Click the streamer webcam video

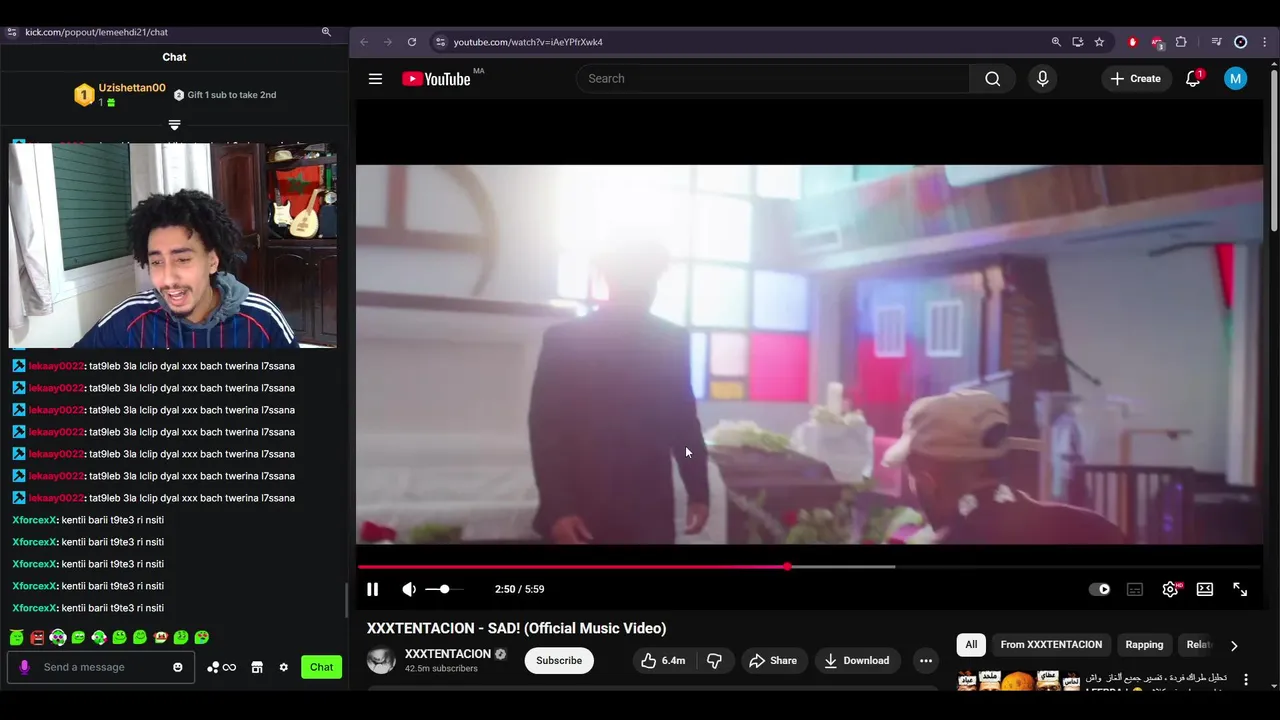coord(172,246)
